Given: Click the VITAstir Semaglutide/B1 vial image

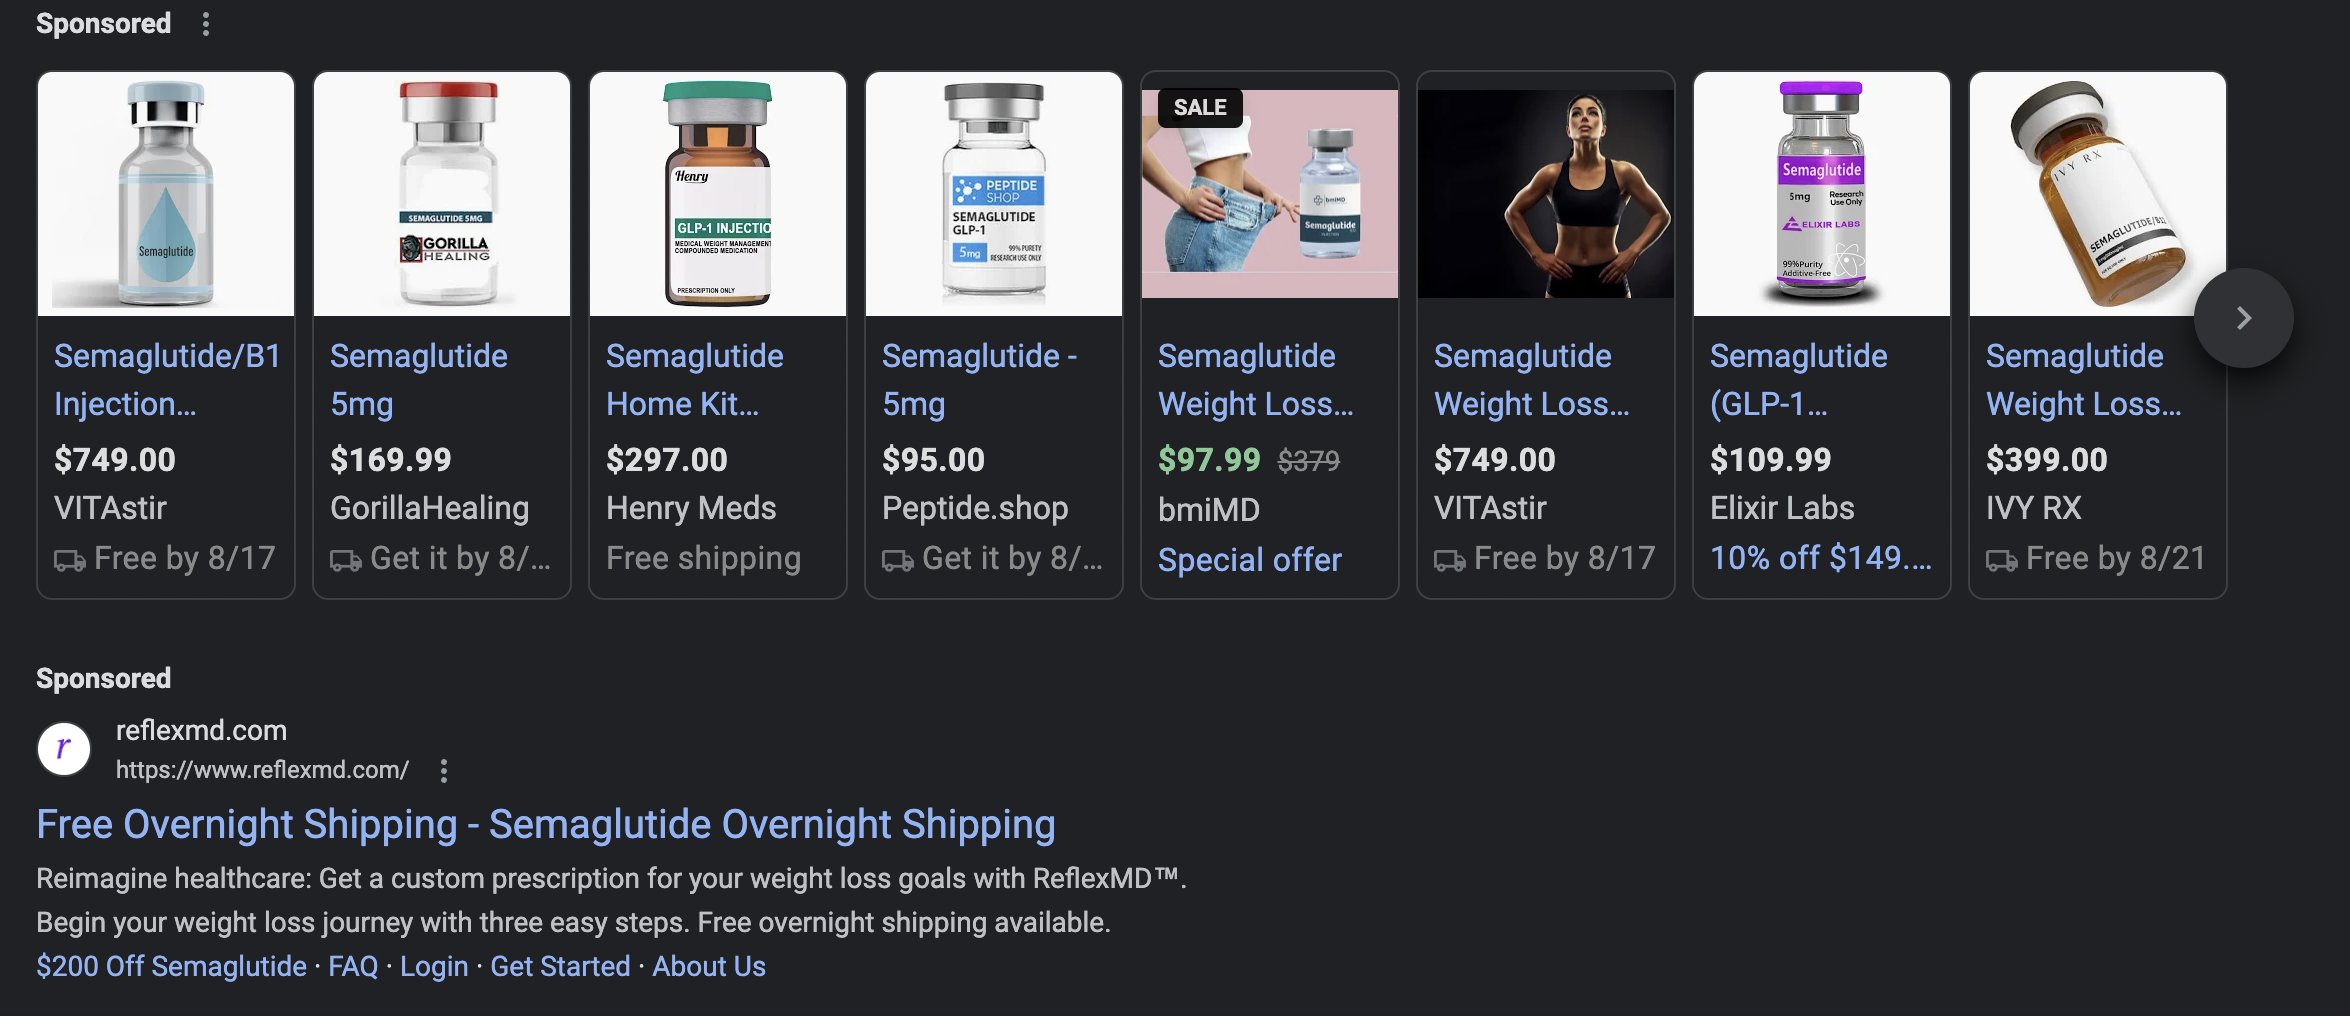Looking at the screenshot, I should coord(166,194).
